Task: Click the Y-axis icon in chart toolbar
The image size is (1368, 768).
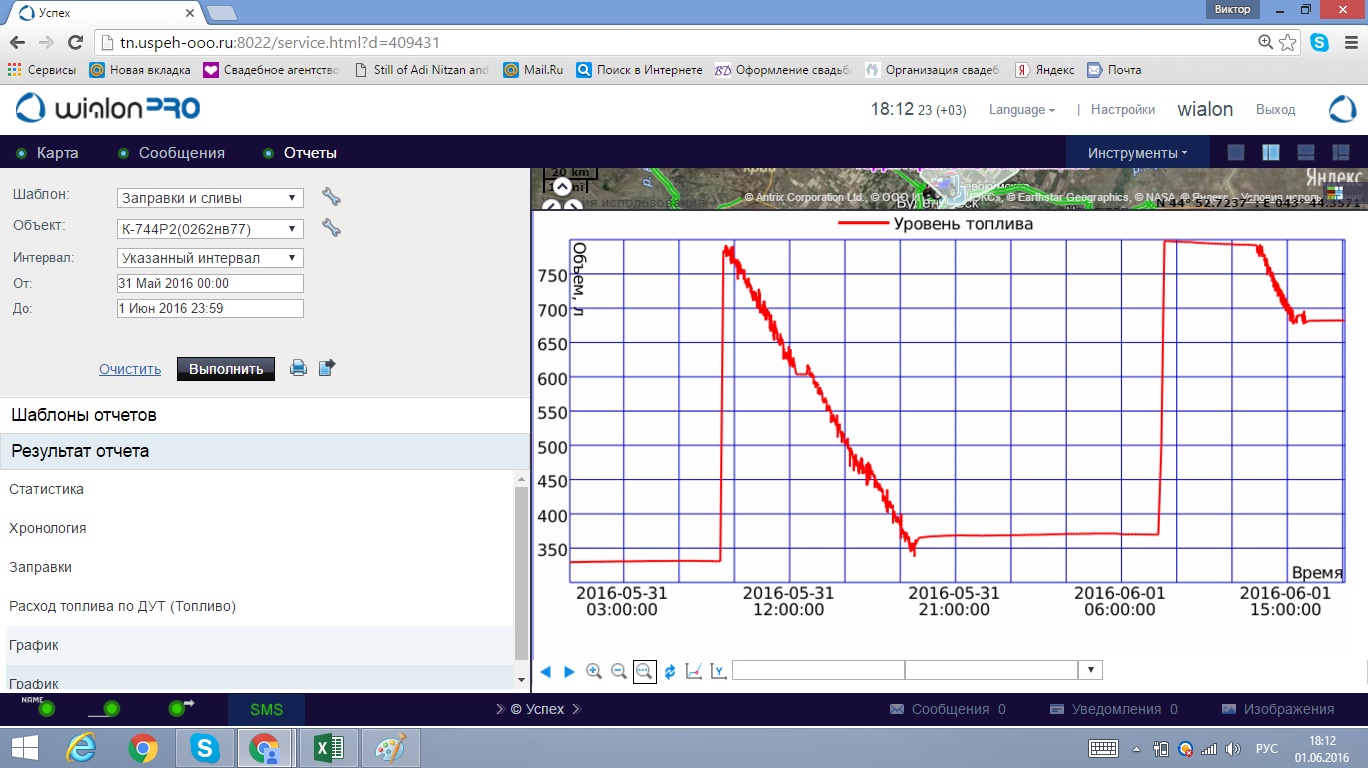Action: tap(718, 671)
